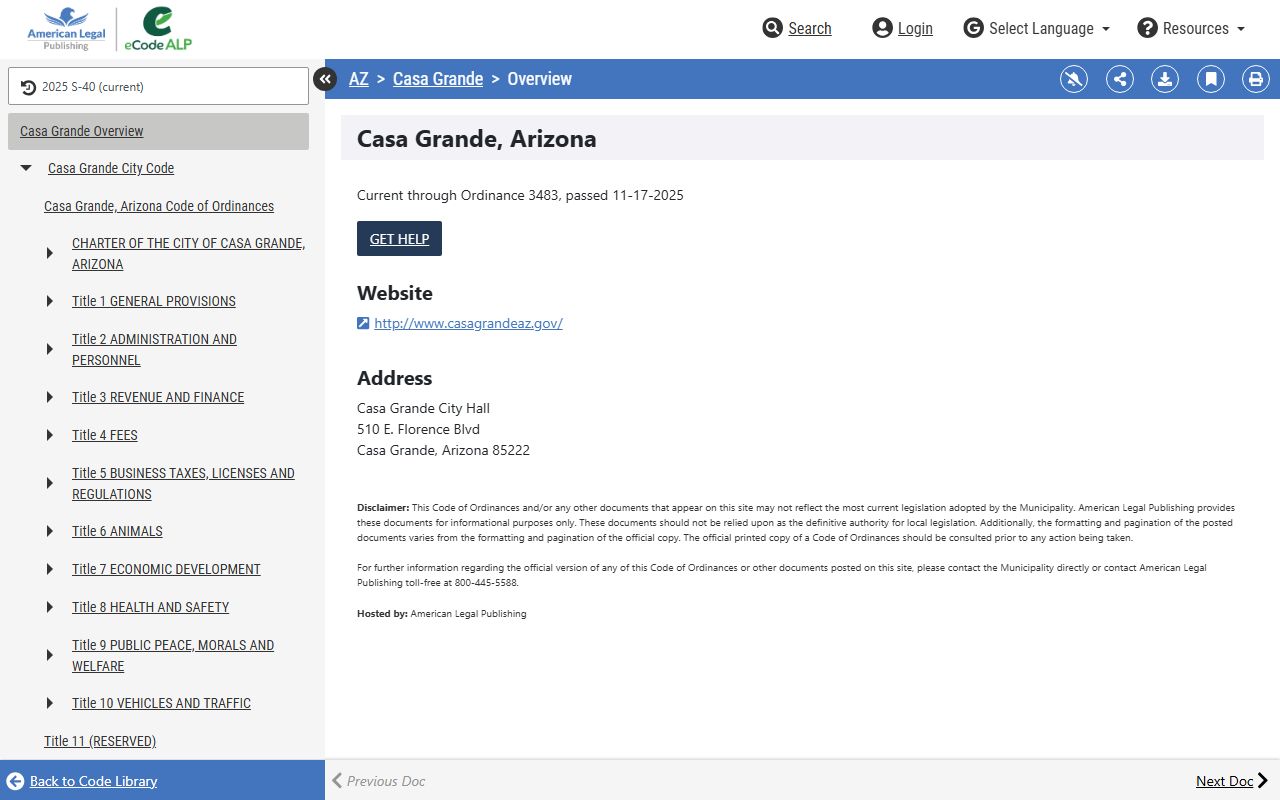Screen dimensions: 1280x800
Task: Click the Bookmark icon
Action: (1211, 79)
